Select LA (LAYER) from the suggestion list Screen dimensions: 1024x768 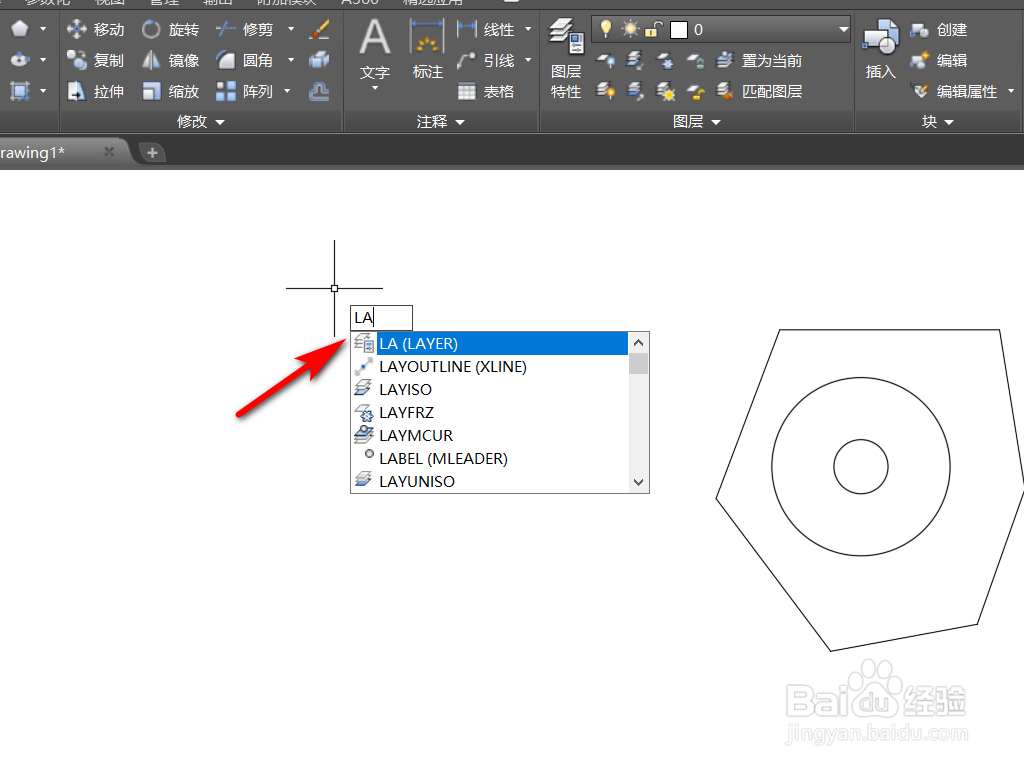490,344
